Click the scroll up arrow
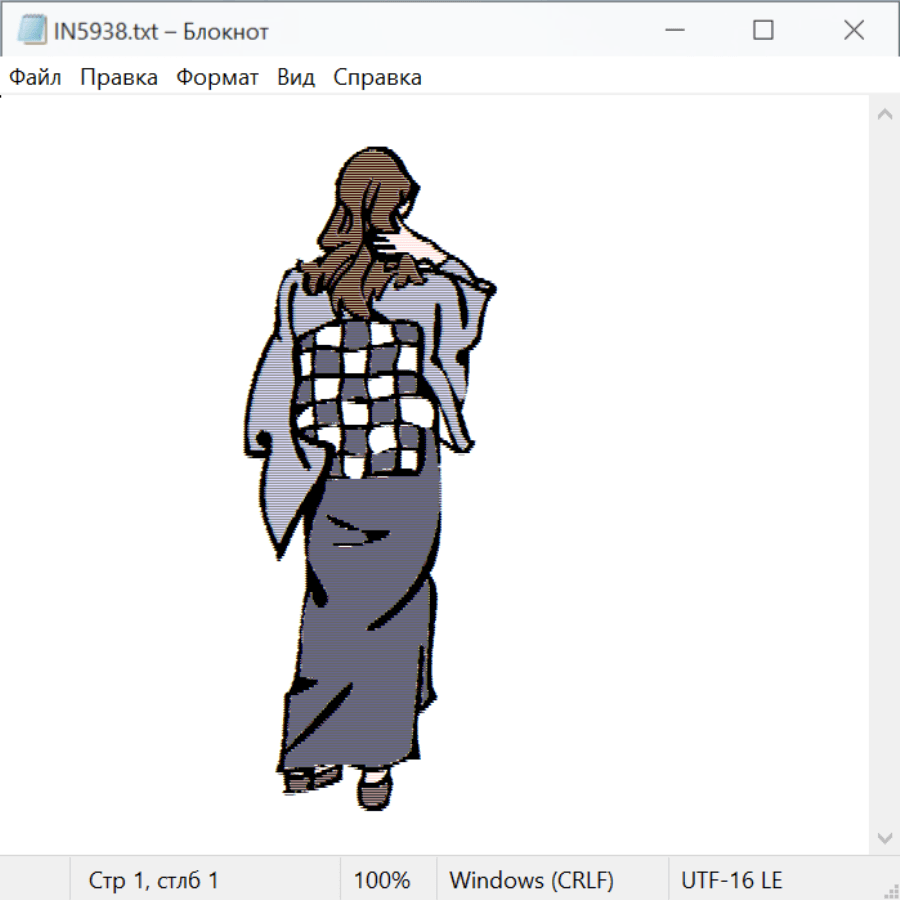The height and width of the screenshot is (900, 900). click(x=884, y=114)
